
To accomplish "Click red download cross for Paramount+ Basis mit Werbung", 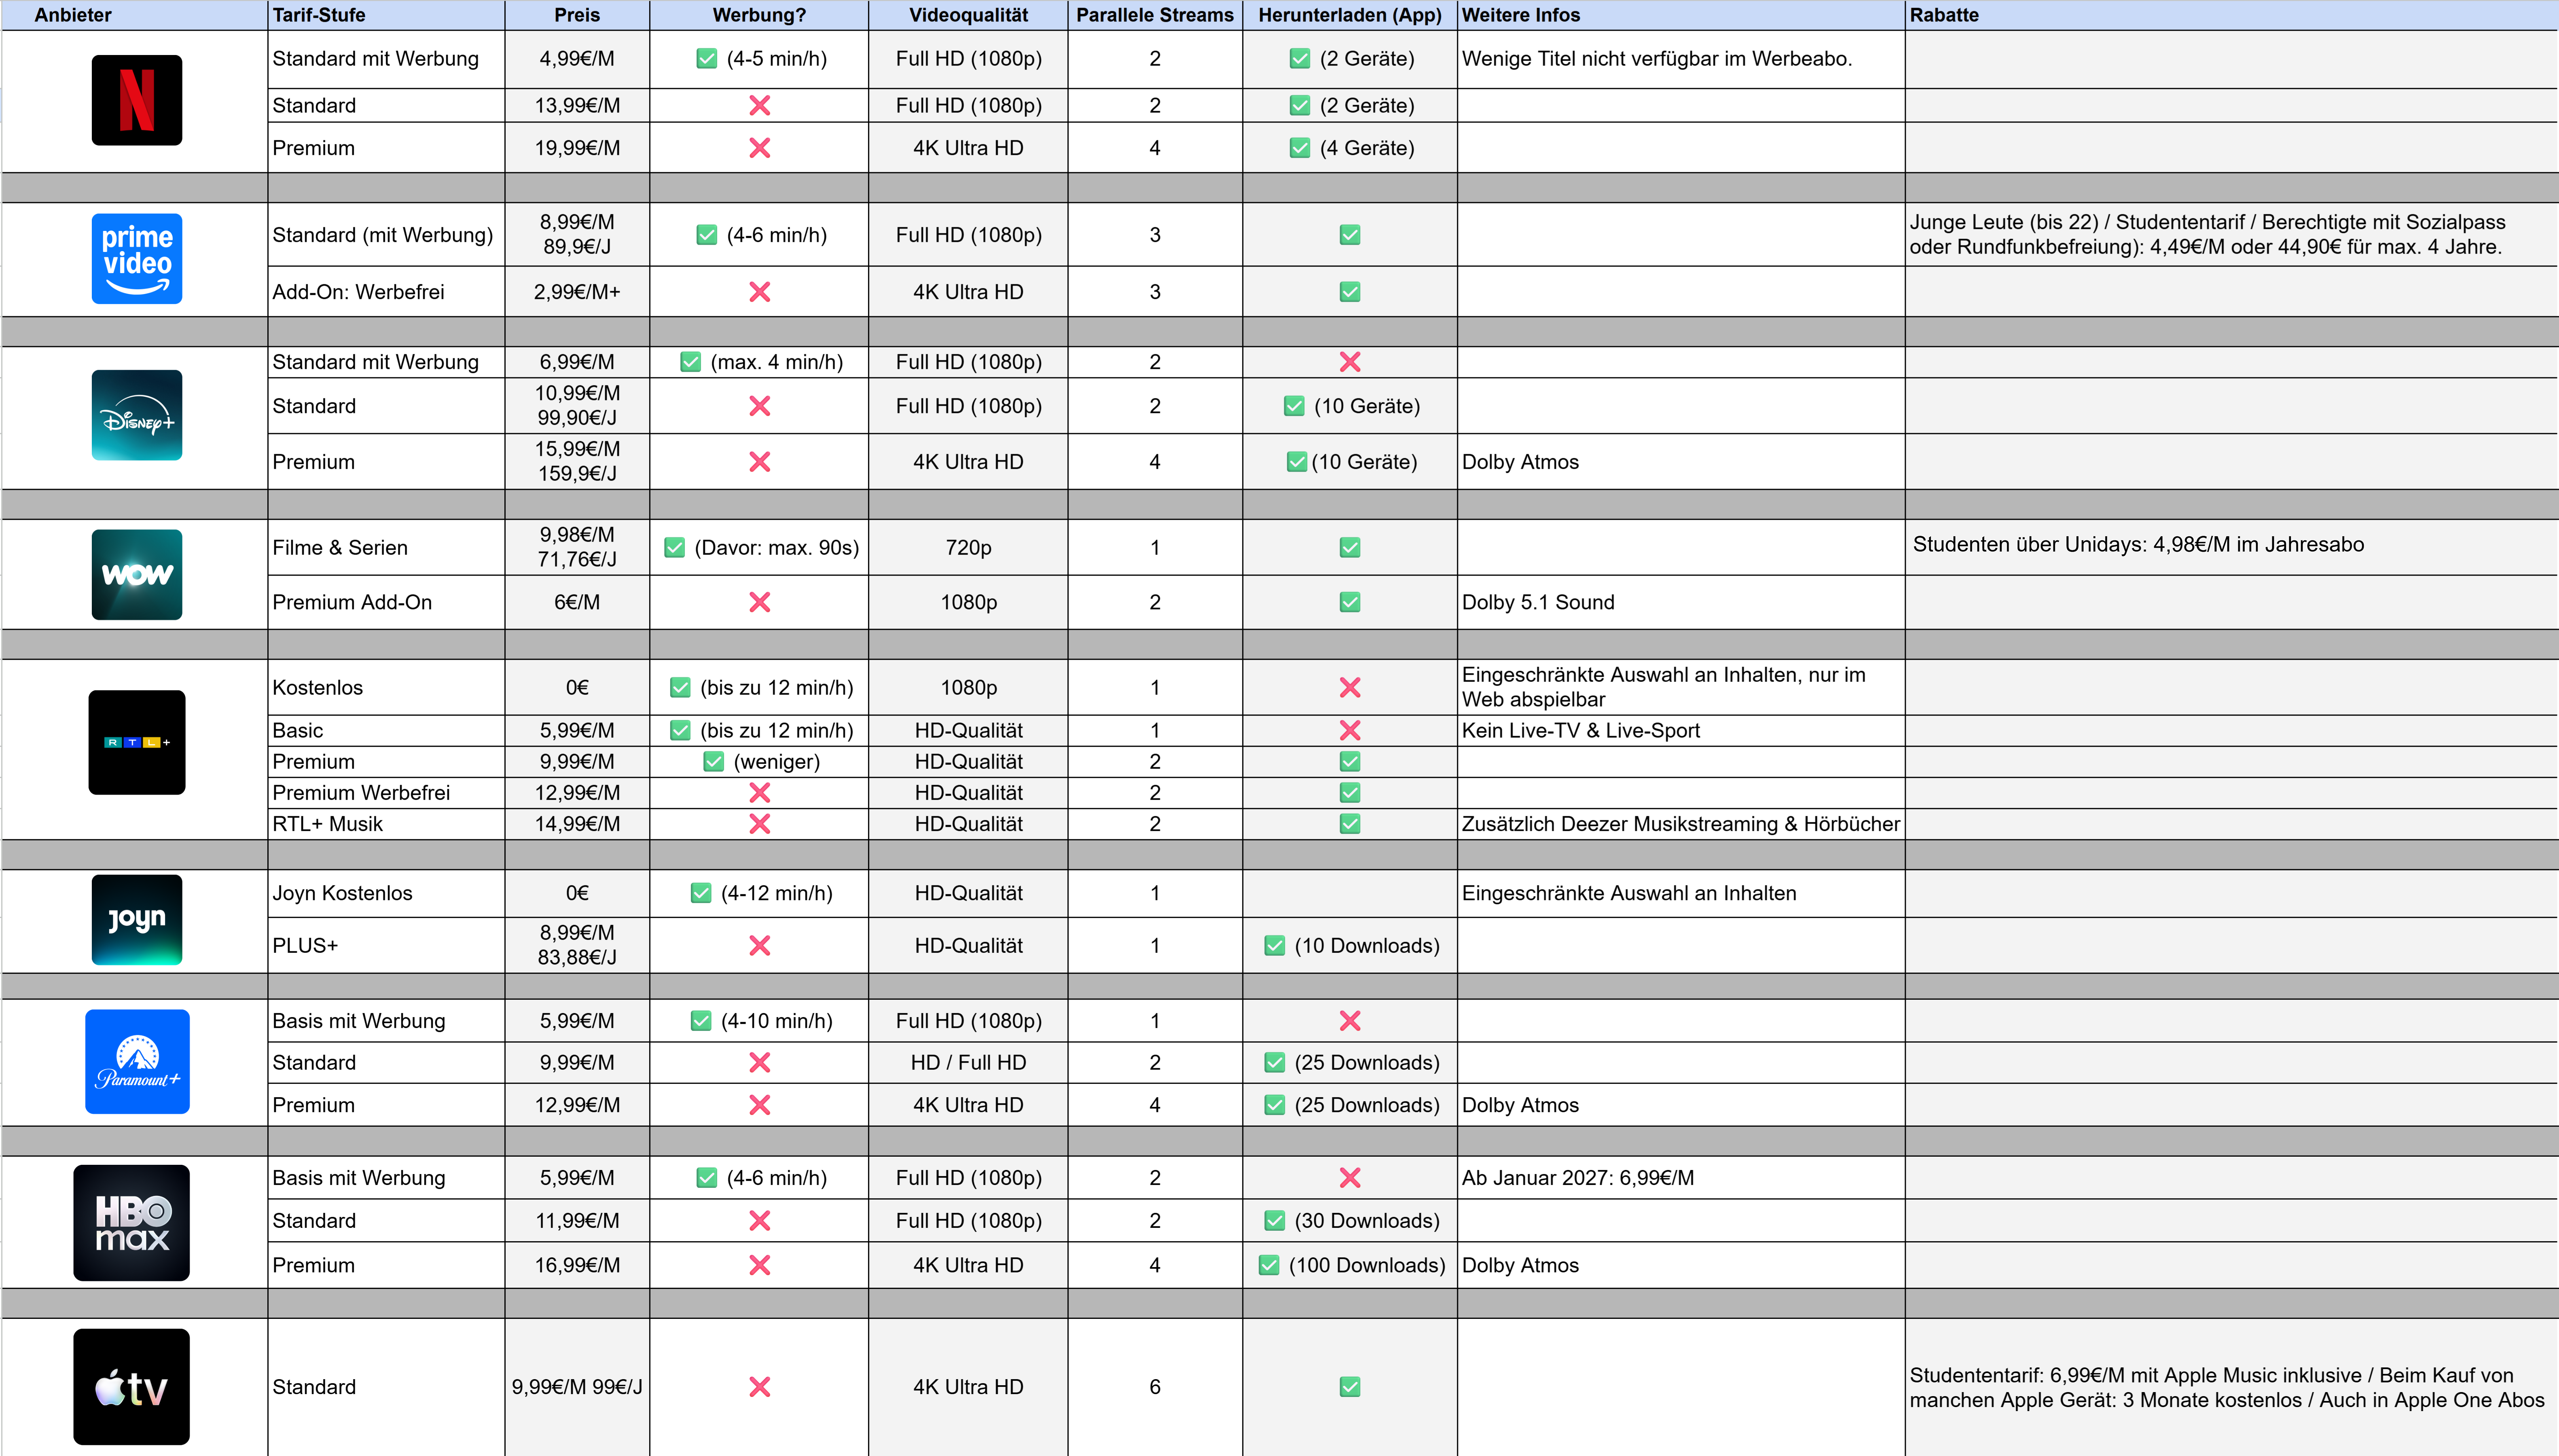I will [1350, 1021].
